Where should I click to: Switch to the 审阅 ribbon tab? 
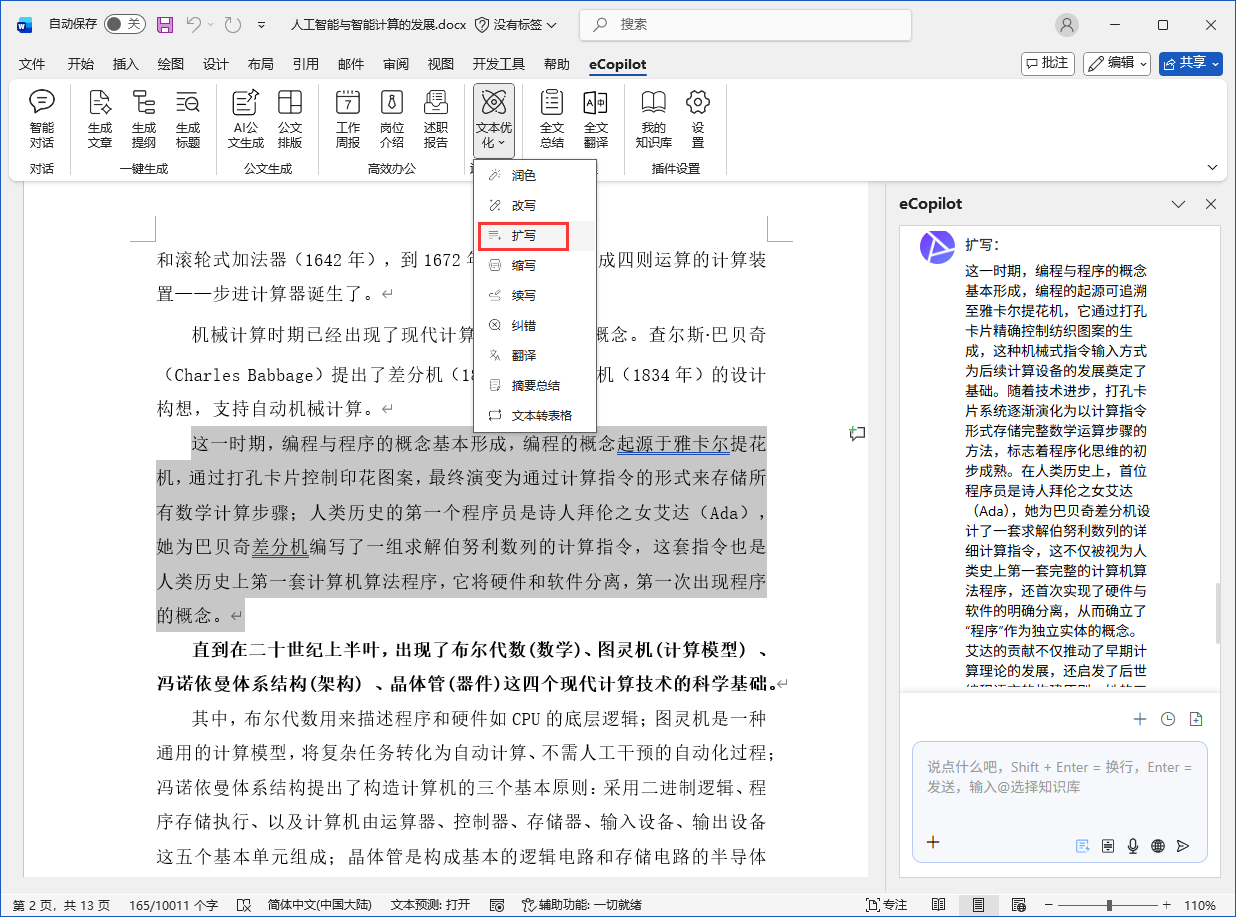(395, 64)
